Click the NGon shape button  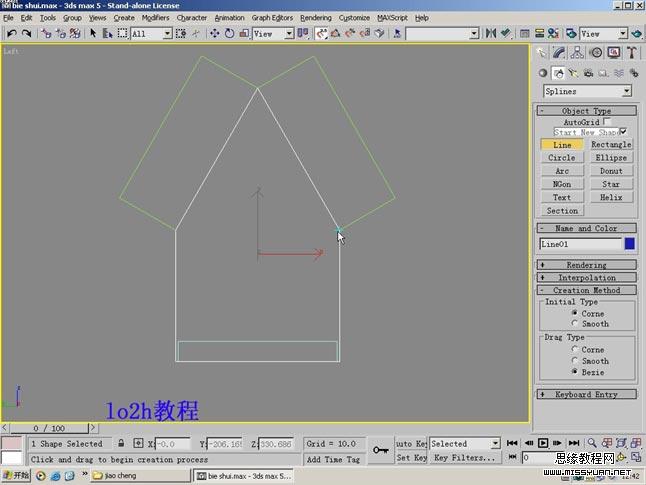tap(562, 184)
